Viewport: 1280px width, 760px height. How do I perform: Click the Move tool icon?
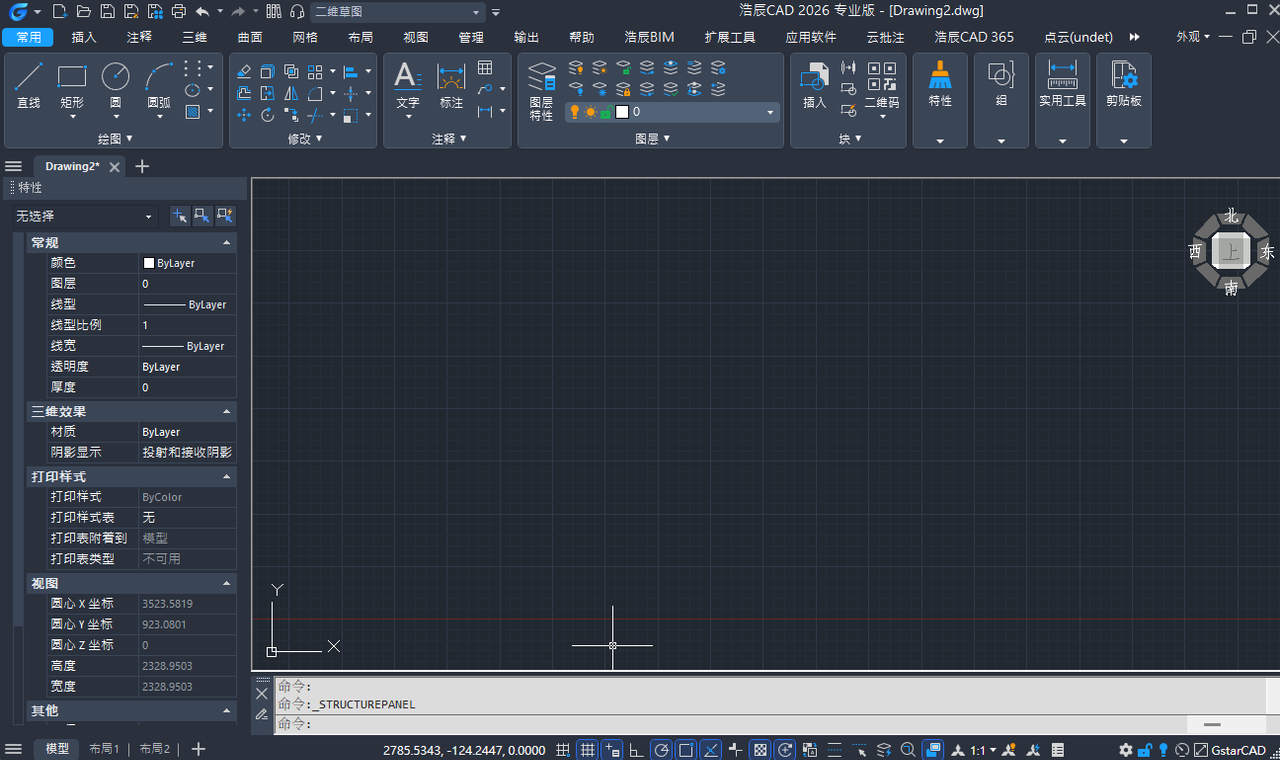(x=244, y=115)
